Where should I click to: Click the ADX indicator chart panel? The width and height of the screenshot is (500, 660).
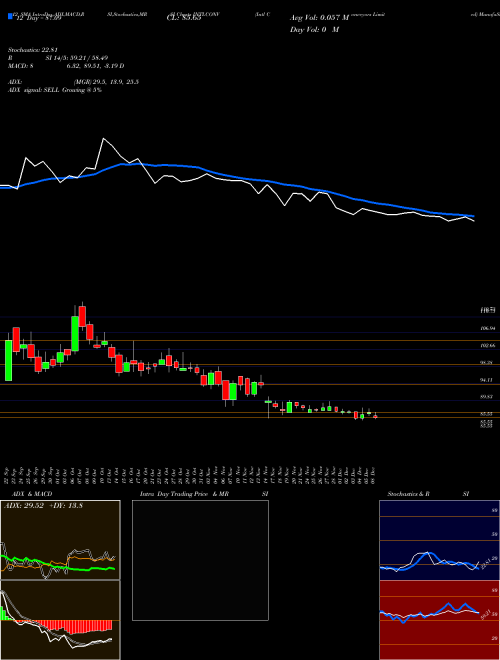click(x=60, y=540)
